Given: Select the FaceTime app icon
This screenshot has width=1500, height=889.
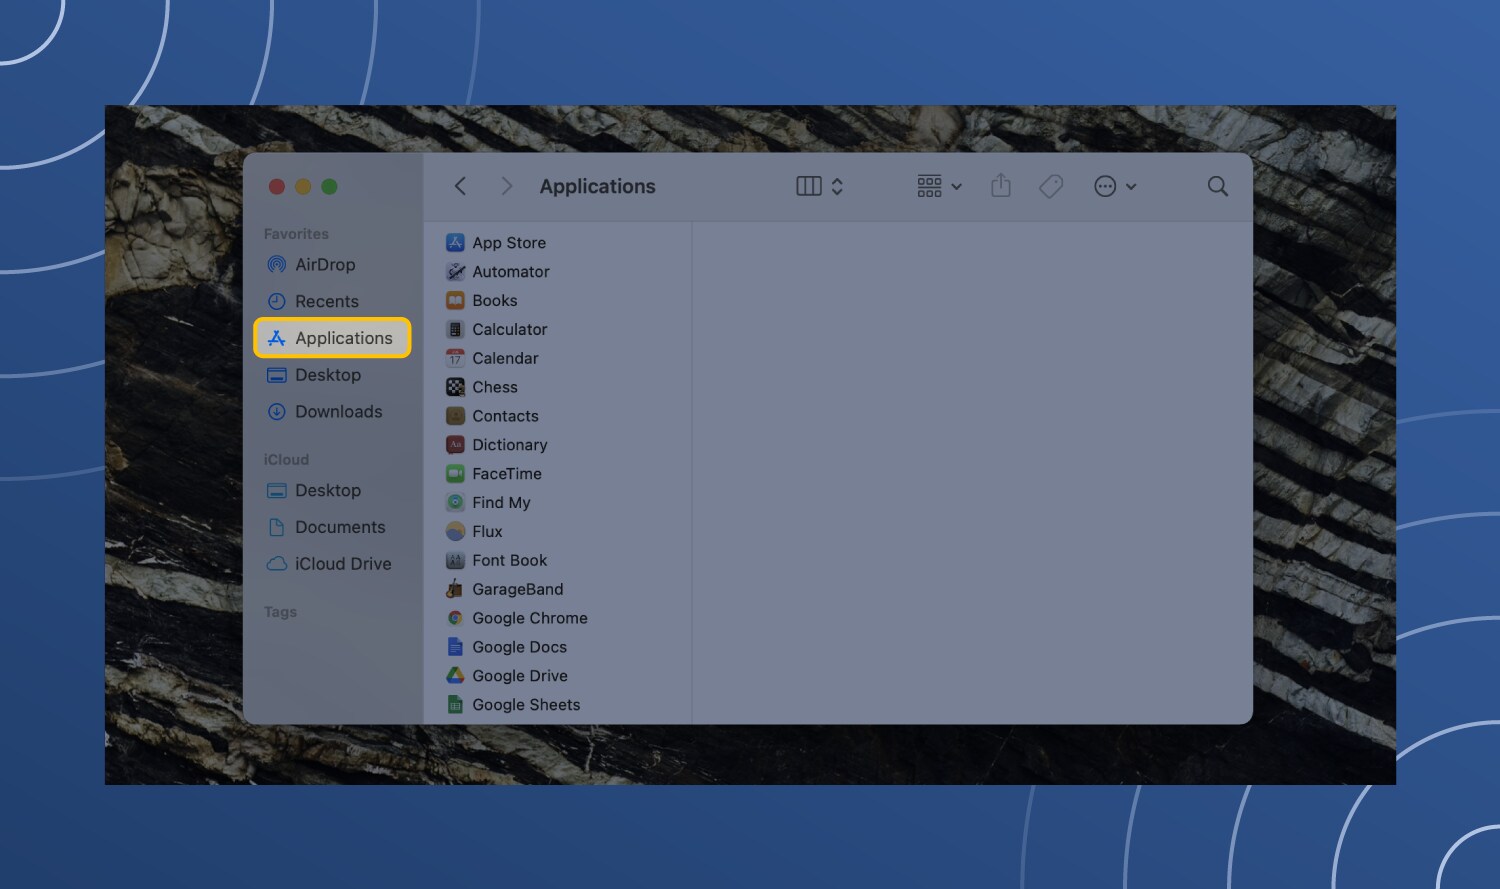Looking at the screenshot, I should [x=455, y=474].
